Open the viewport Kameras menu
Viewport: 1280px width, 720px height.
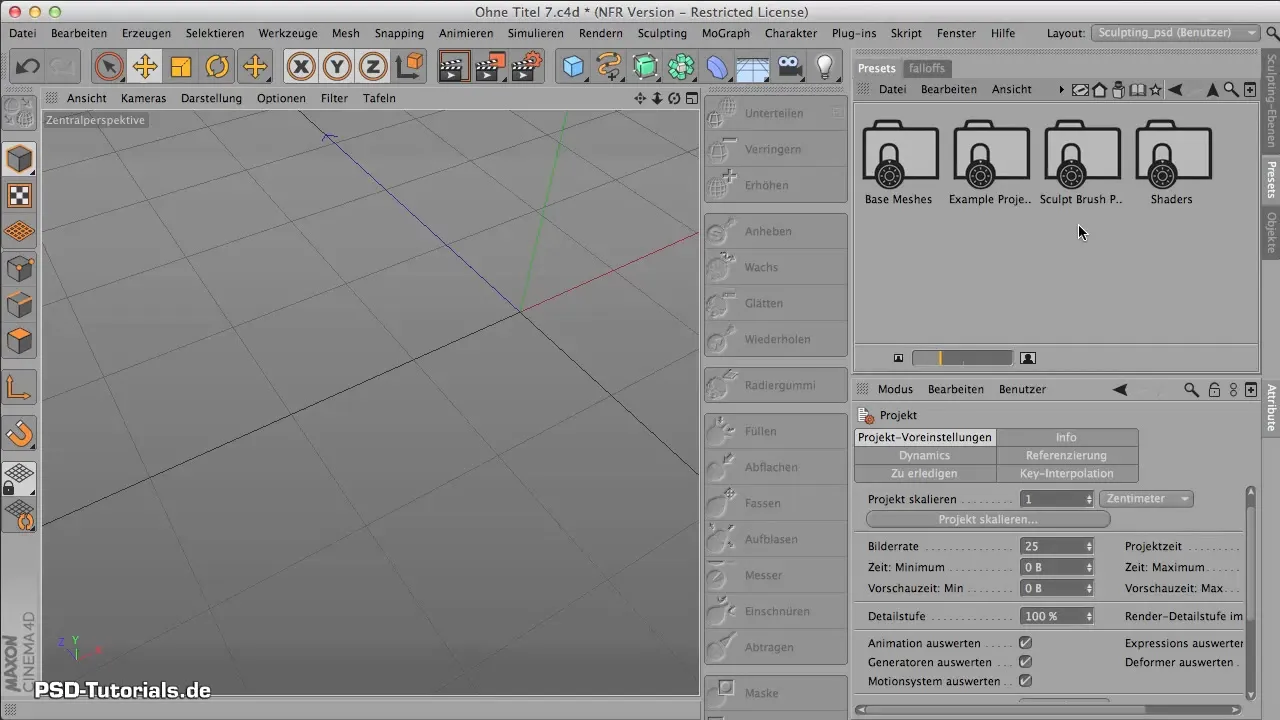pos(144,98)
